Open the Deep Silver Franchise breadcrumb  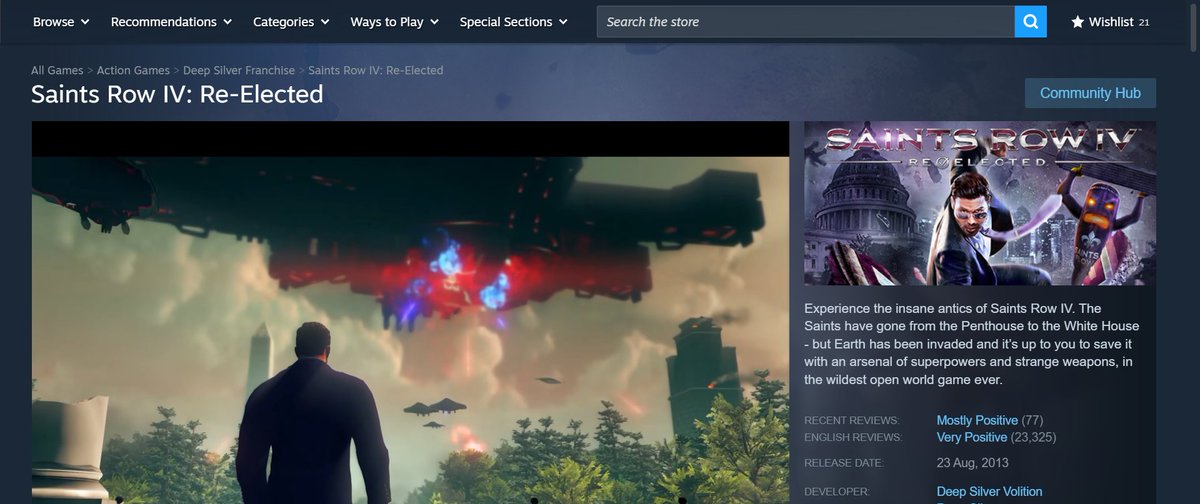[239, 70]
